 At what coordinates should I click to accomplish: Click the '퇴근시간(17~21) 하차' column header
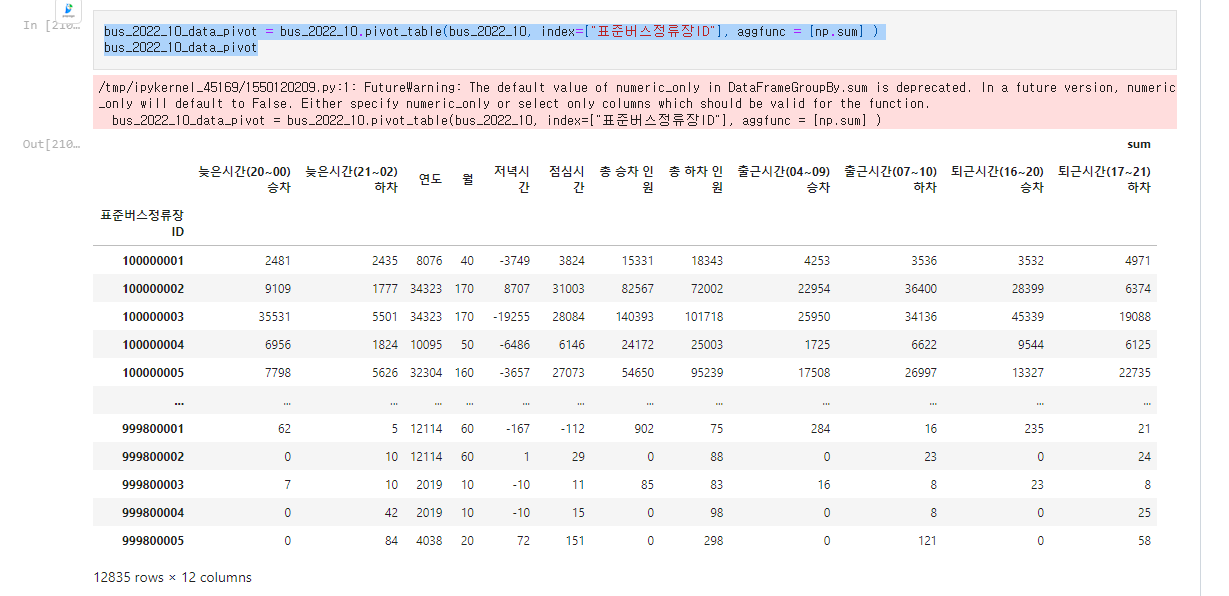[1104, 179]
